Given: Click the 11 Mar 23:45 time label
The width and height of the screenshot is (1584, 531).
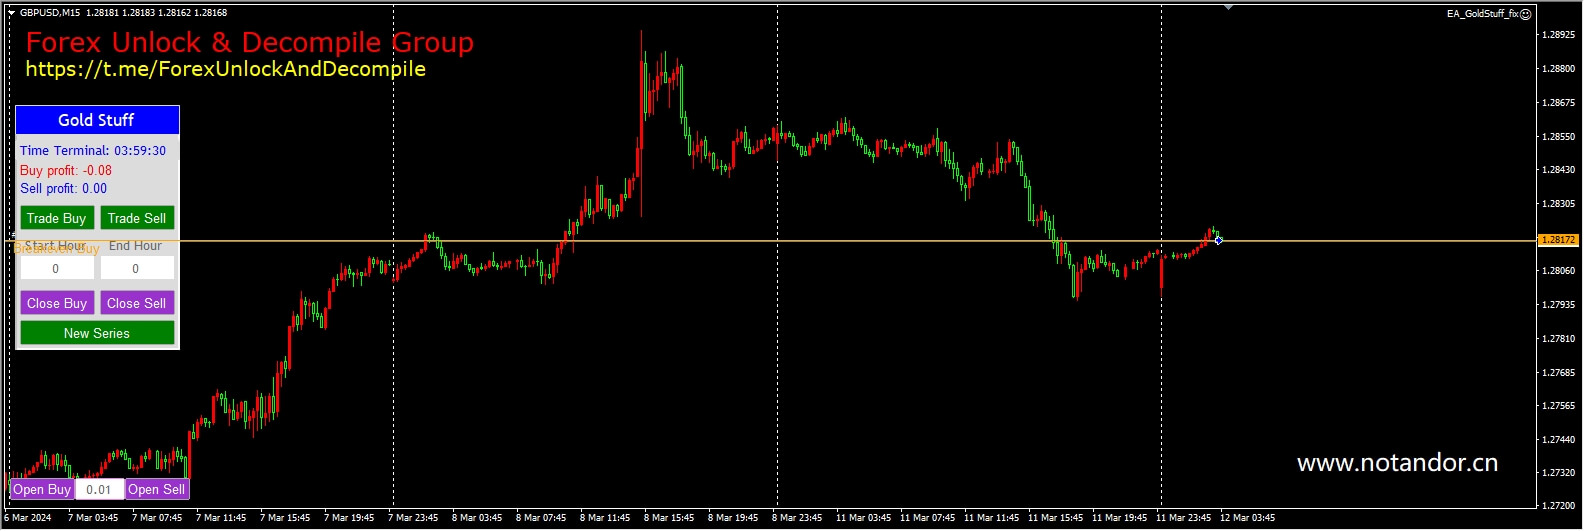Looking at the screenshot, I should 1183,518.
